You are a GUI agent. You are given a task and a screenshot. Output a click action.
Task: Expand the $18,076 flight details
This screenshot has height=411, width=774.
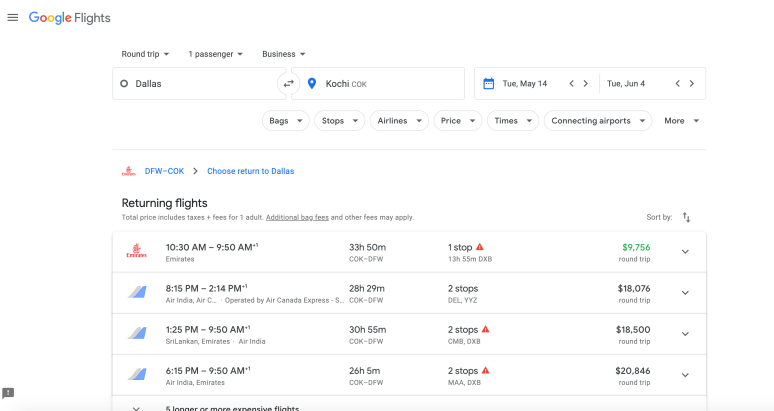click(x=685, y=293)
